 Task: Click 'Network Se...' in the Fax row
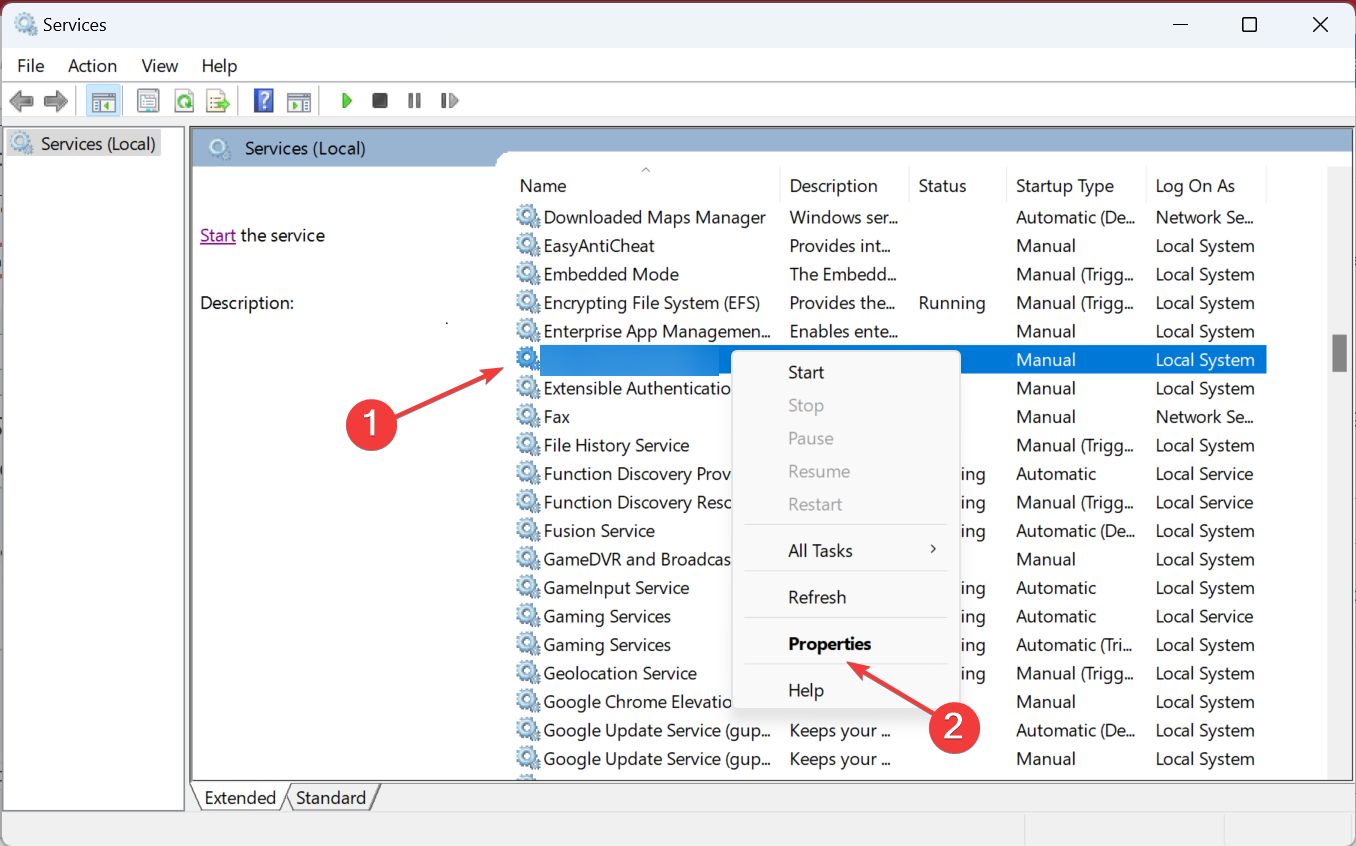point(1205,416)
